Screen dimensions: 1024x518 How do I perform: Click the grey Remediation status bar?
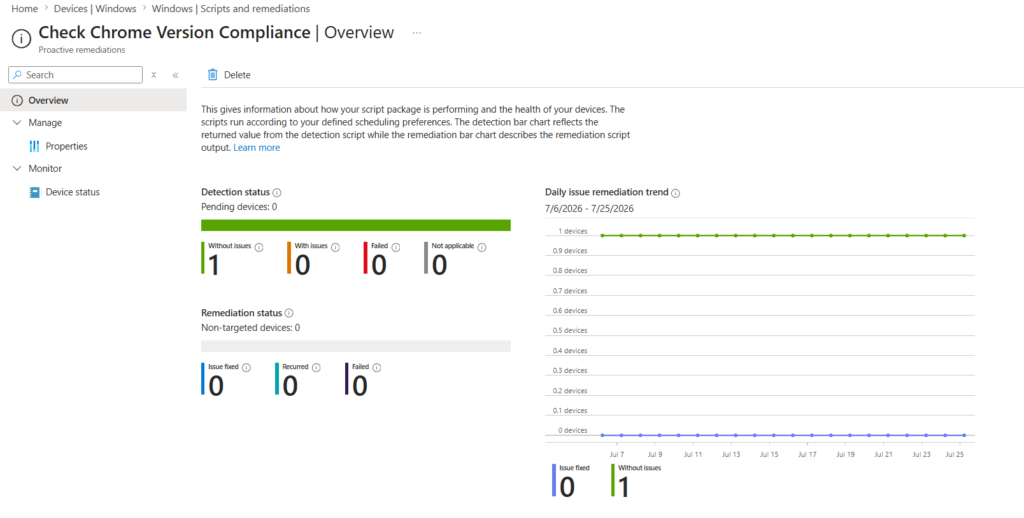[x=356, y=346]
